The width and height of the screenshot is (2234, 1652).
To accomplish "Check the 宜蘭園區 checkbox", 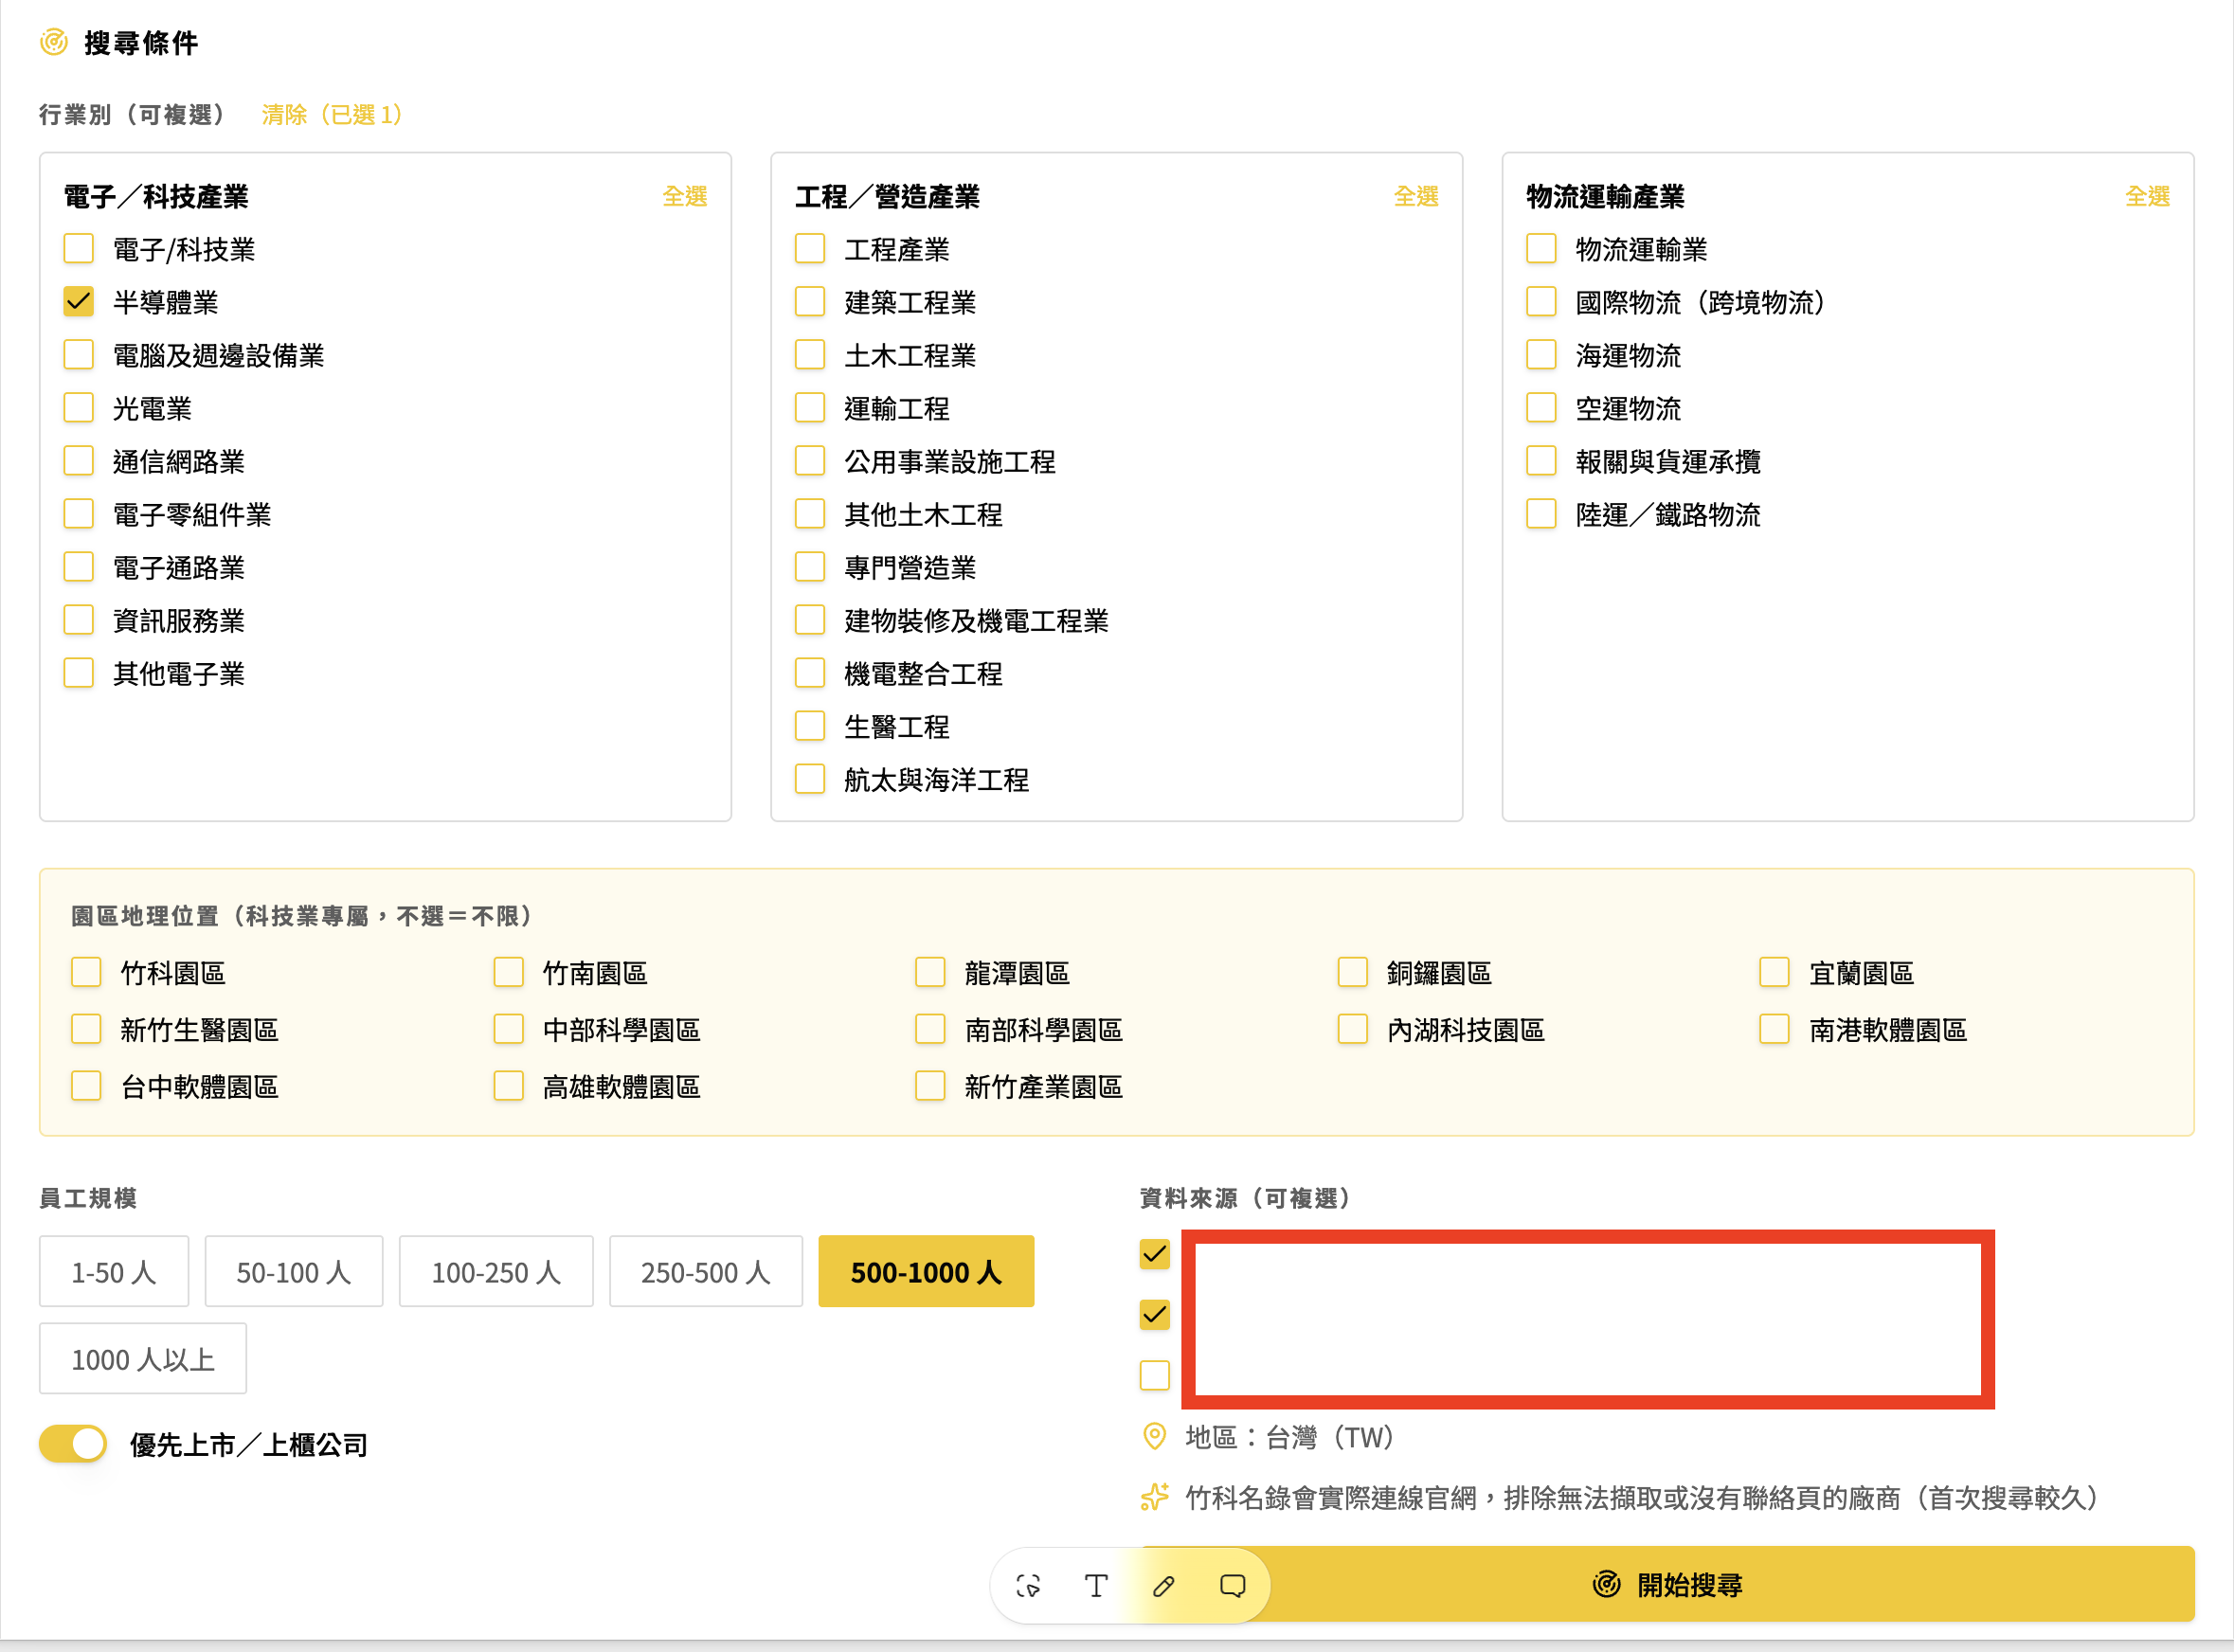I will [1774, 972].
